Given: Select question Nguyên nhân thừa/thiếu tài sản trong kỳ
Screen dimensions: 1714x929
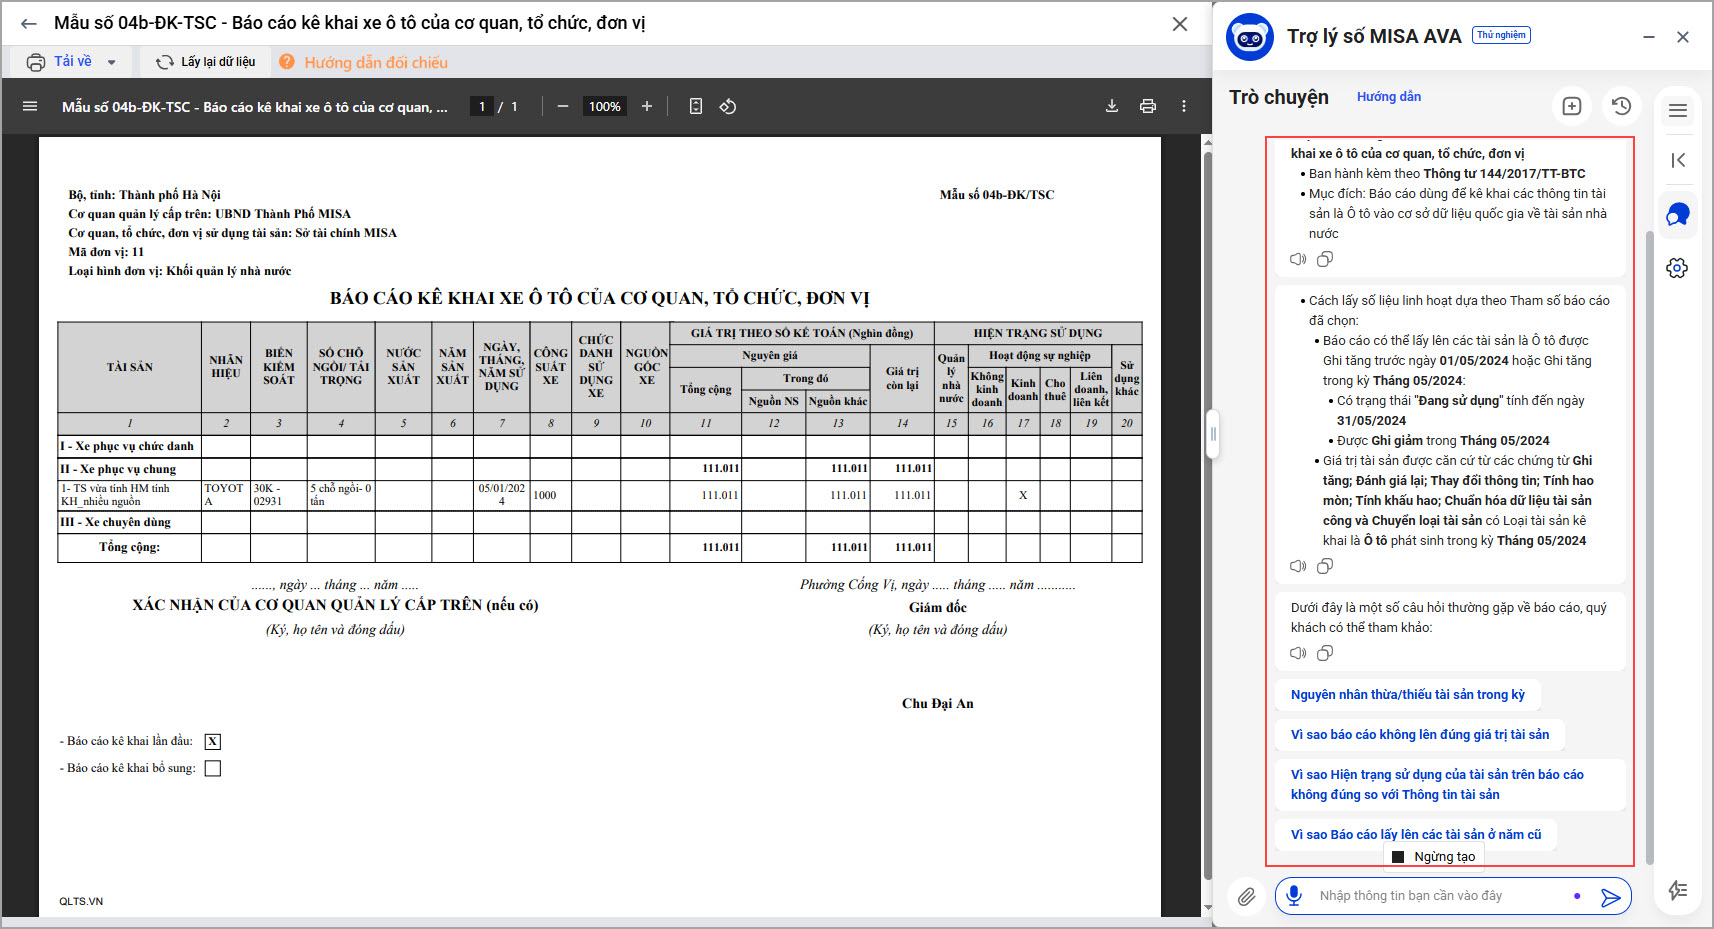Looking at the screenshot, I should pos(1408,695).
